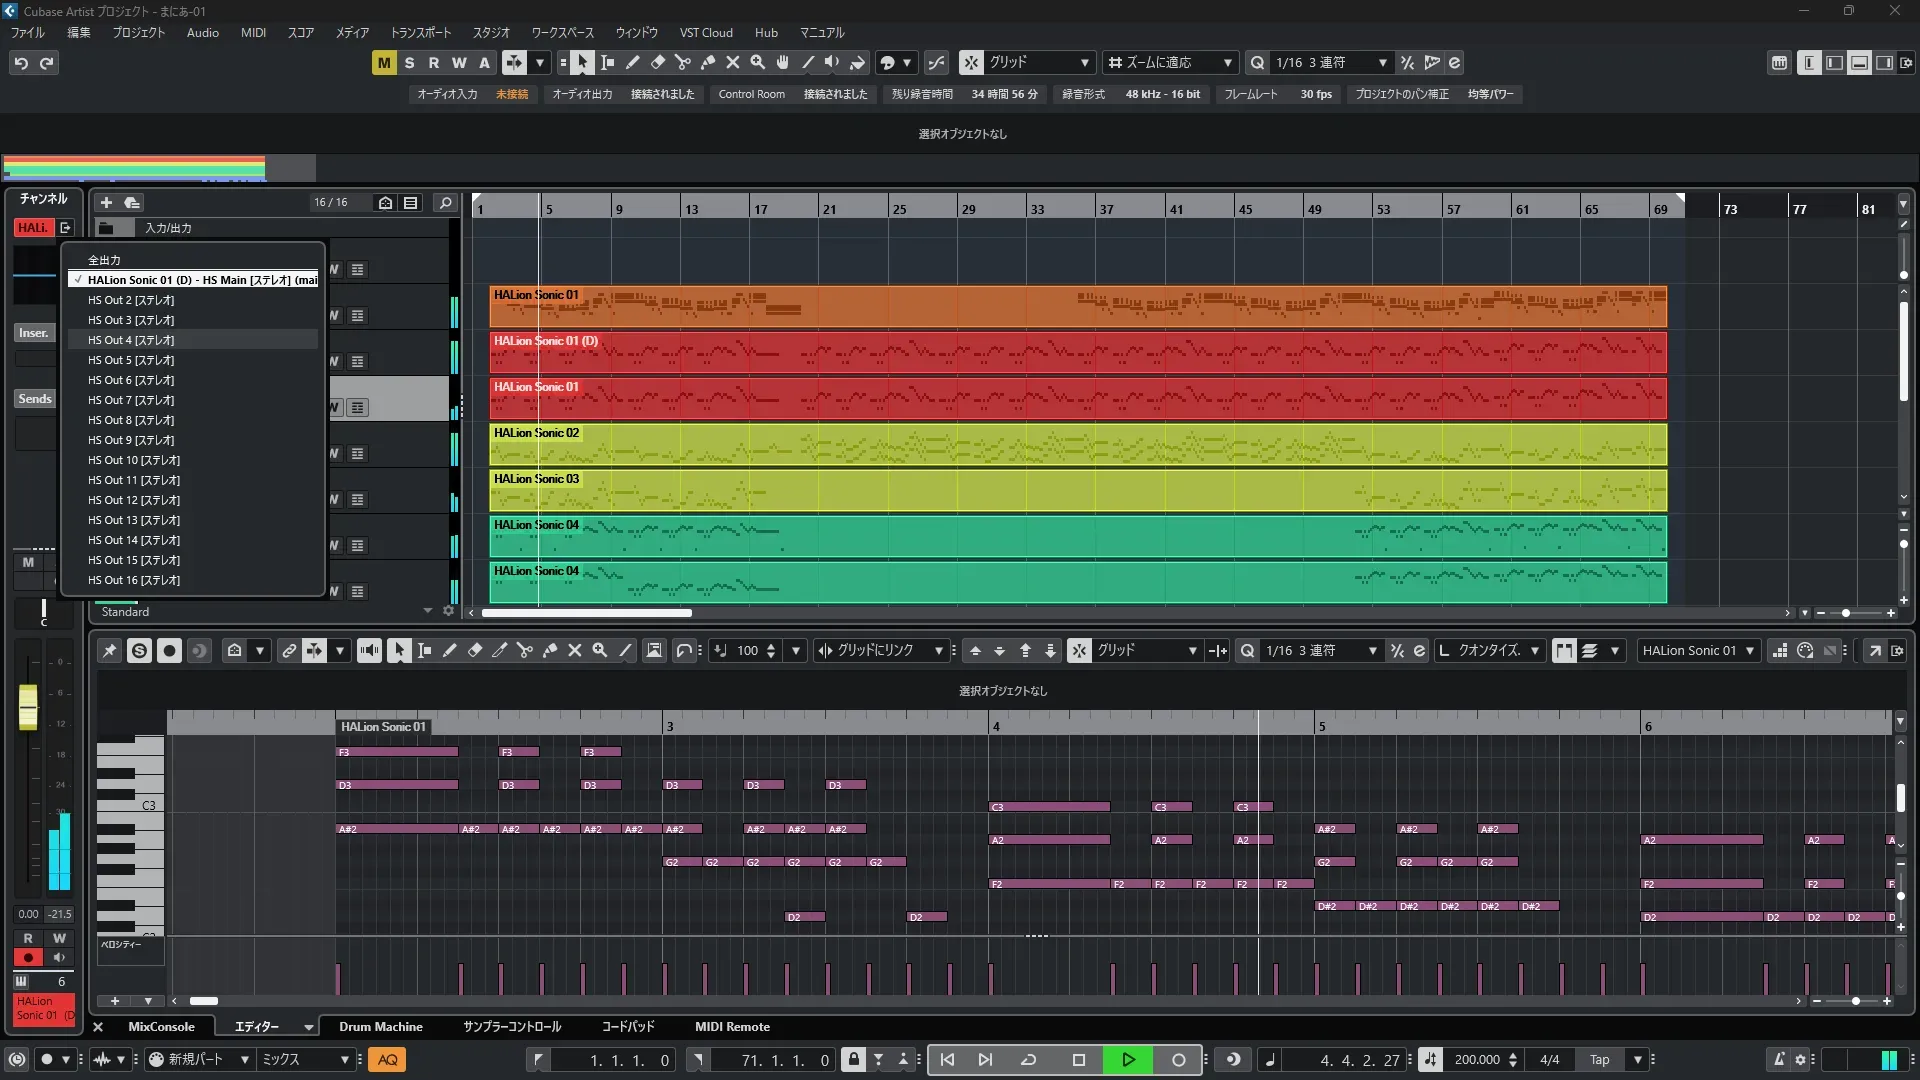Click the channel volume fader handle
This screenshot has height=1080, width=1920.
click(28, 707)
